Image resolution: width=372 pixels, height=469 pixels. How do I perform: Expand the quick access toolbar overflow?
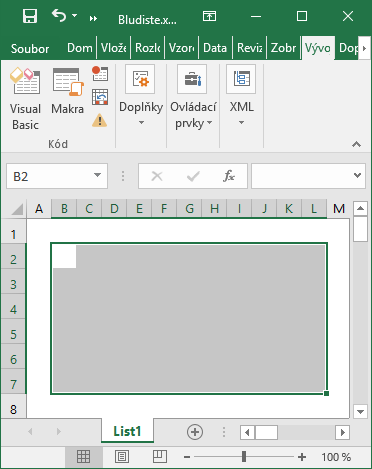(93, 19)
